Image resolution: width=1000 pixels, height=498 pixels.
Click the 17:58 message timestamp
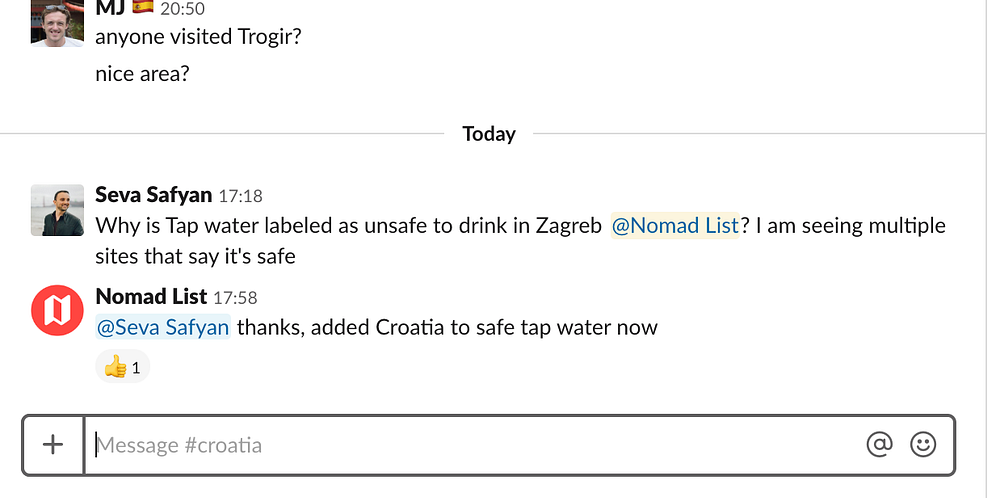click(x=235, y=297)
